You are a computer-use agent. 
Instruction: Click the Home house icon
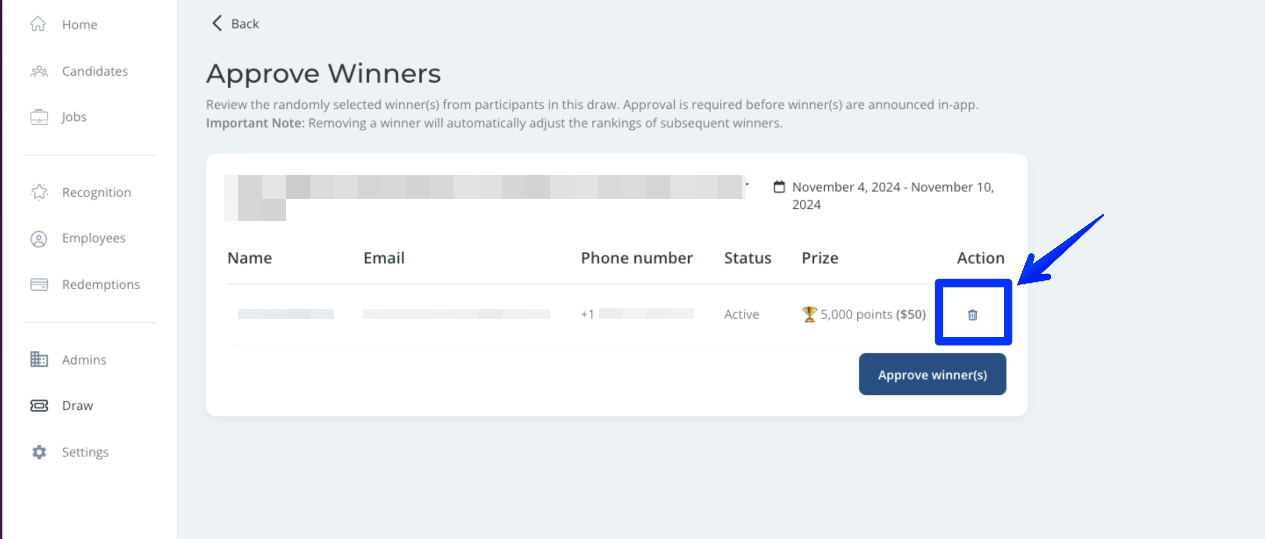pos(39,24)
